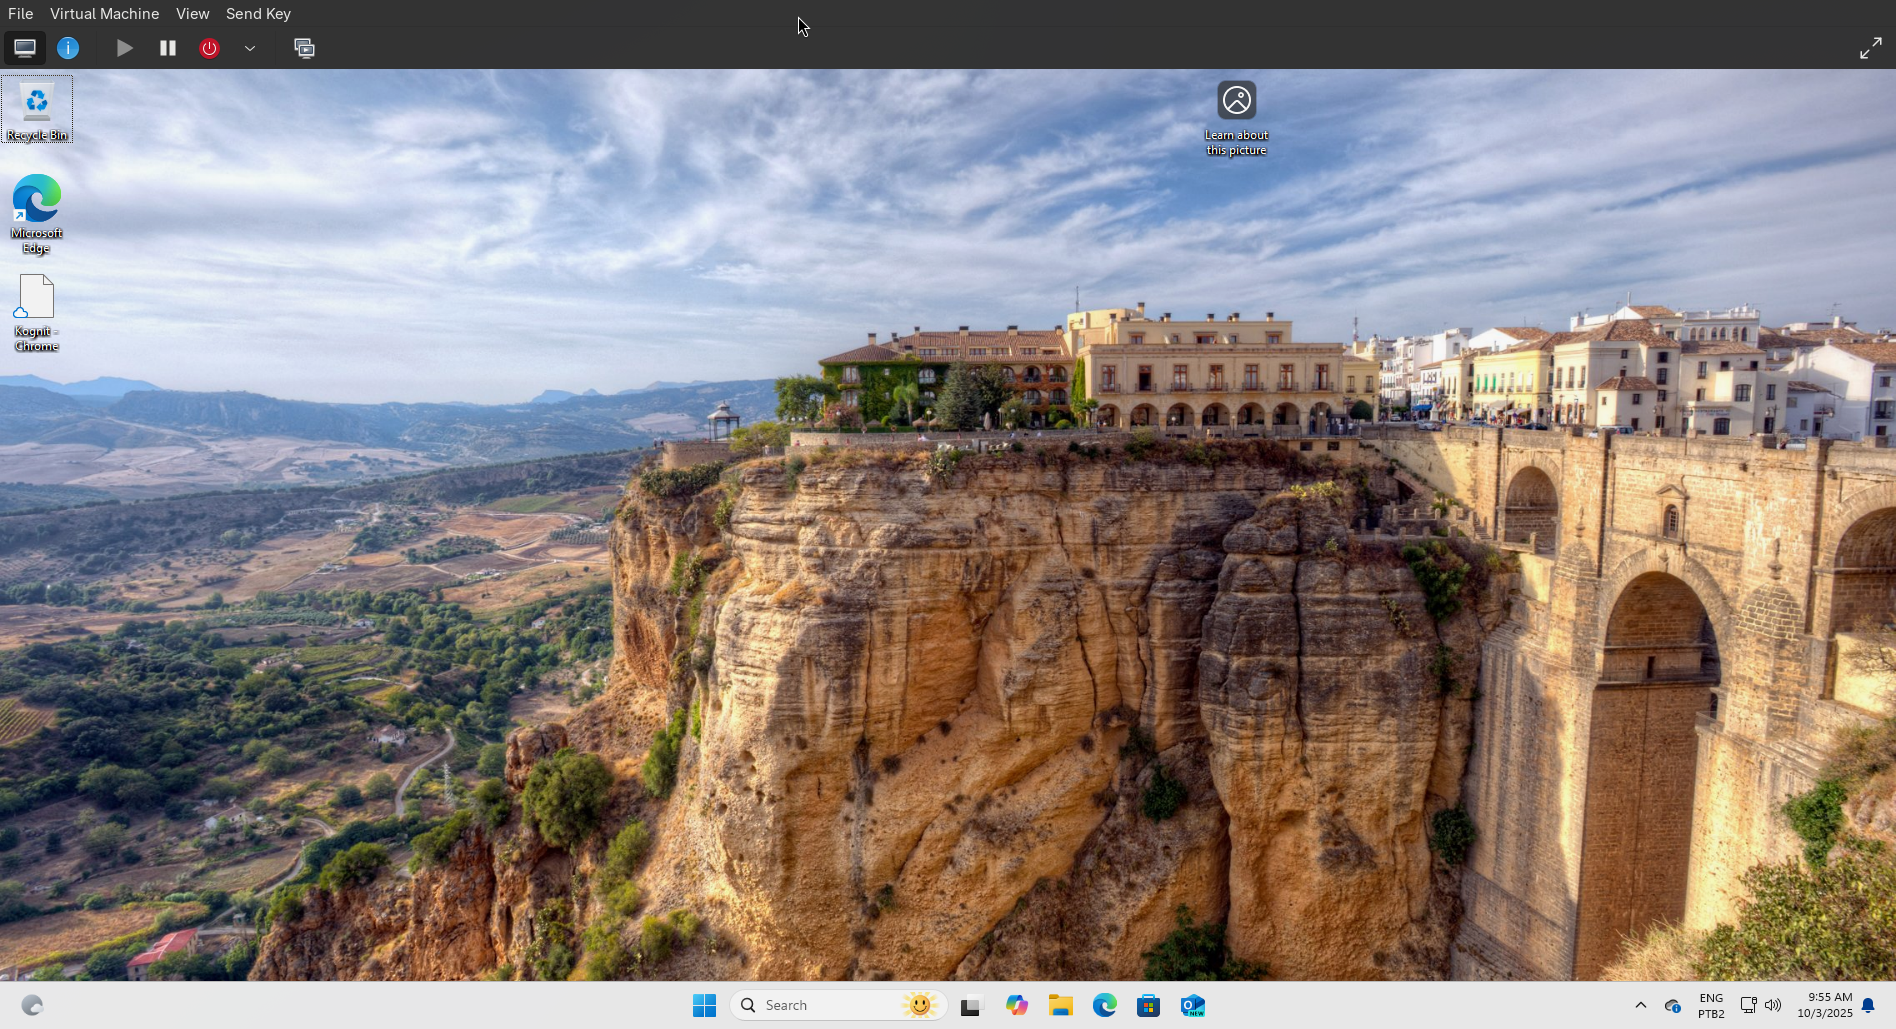Image resolution: width=1896 pixels, height=1029 pixels.
Task: Open virtual machine details with info icon
Action: coord(68,47)
